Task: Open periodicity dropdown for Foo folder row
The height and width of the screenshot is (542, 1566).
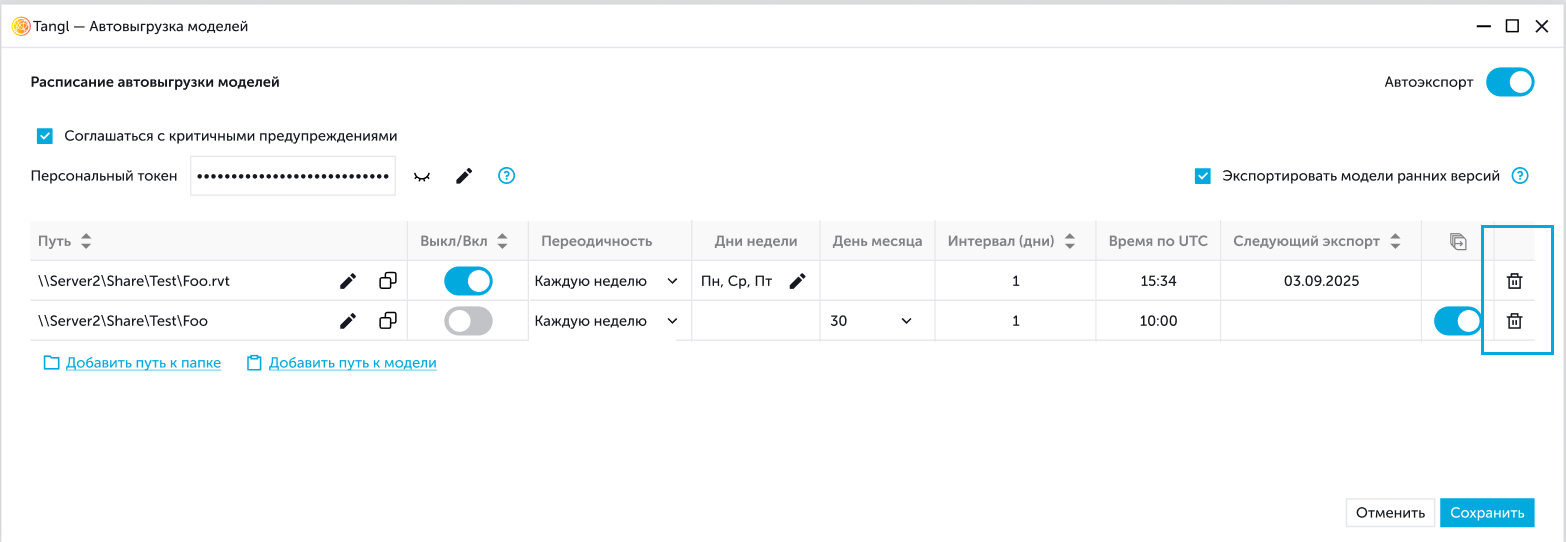Action: click(x=606, y=321)
